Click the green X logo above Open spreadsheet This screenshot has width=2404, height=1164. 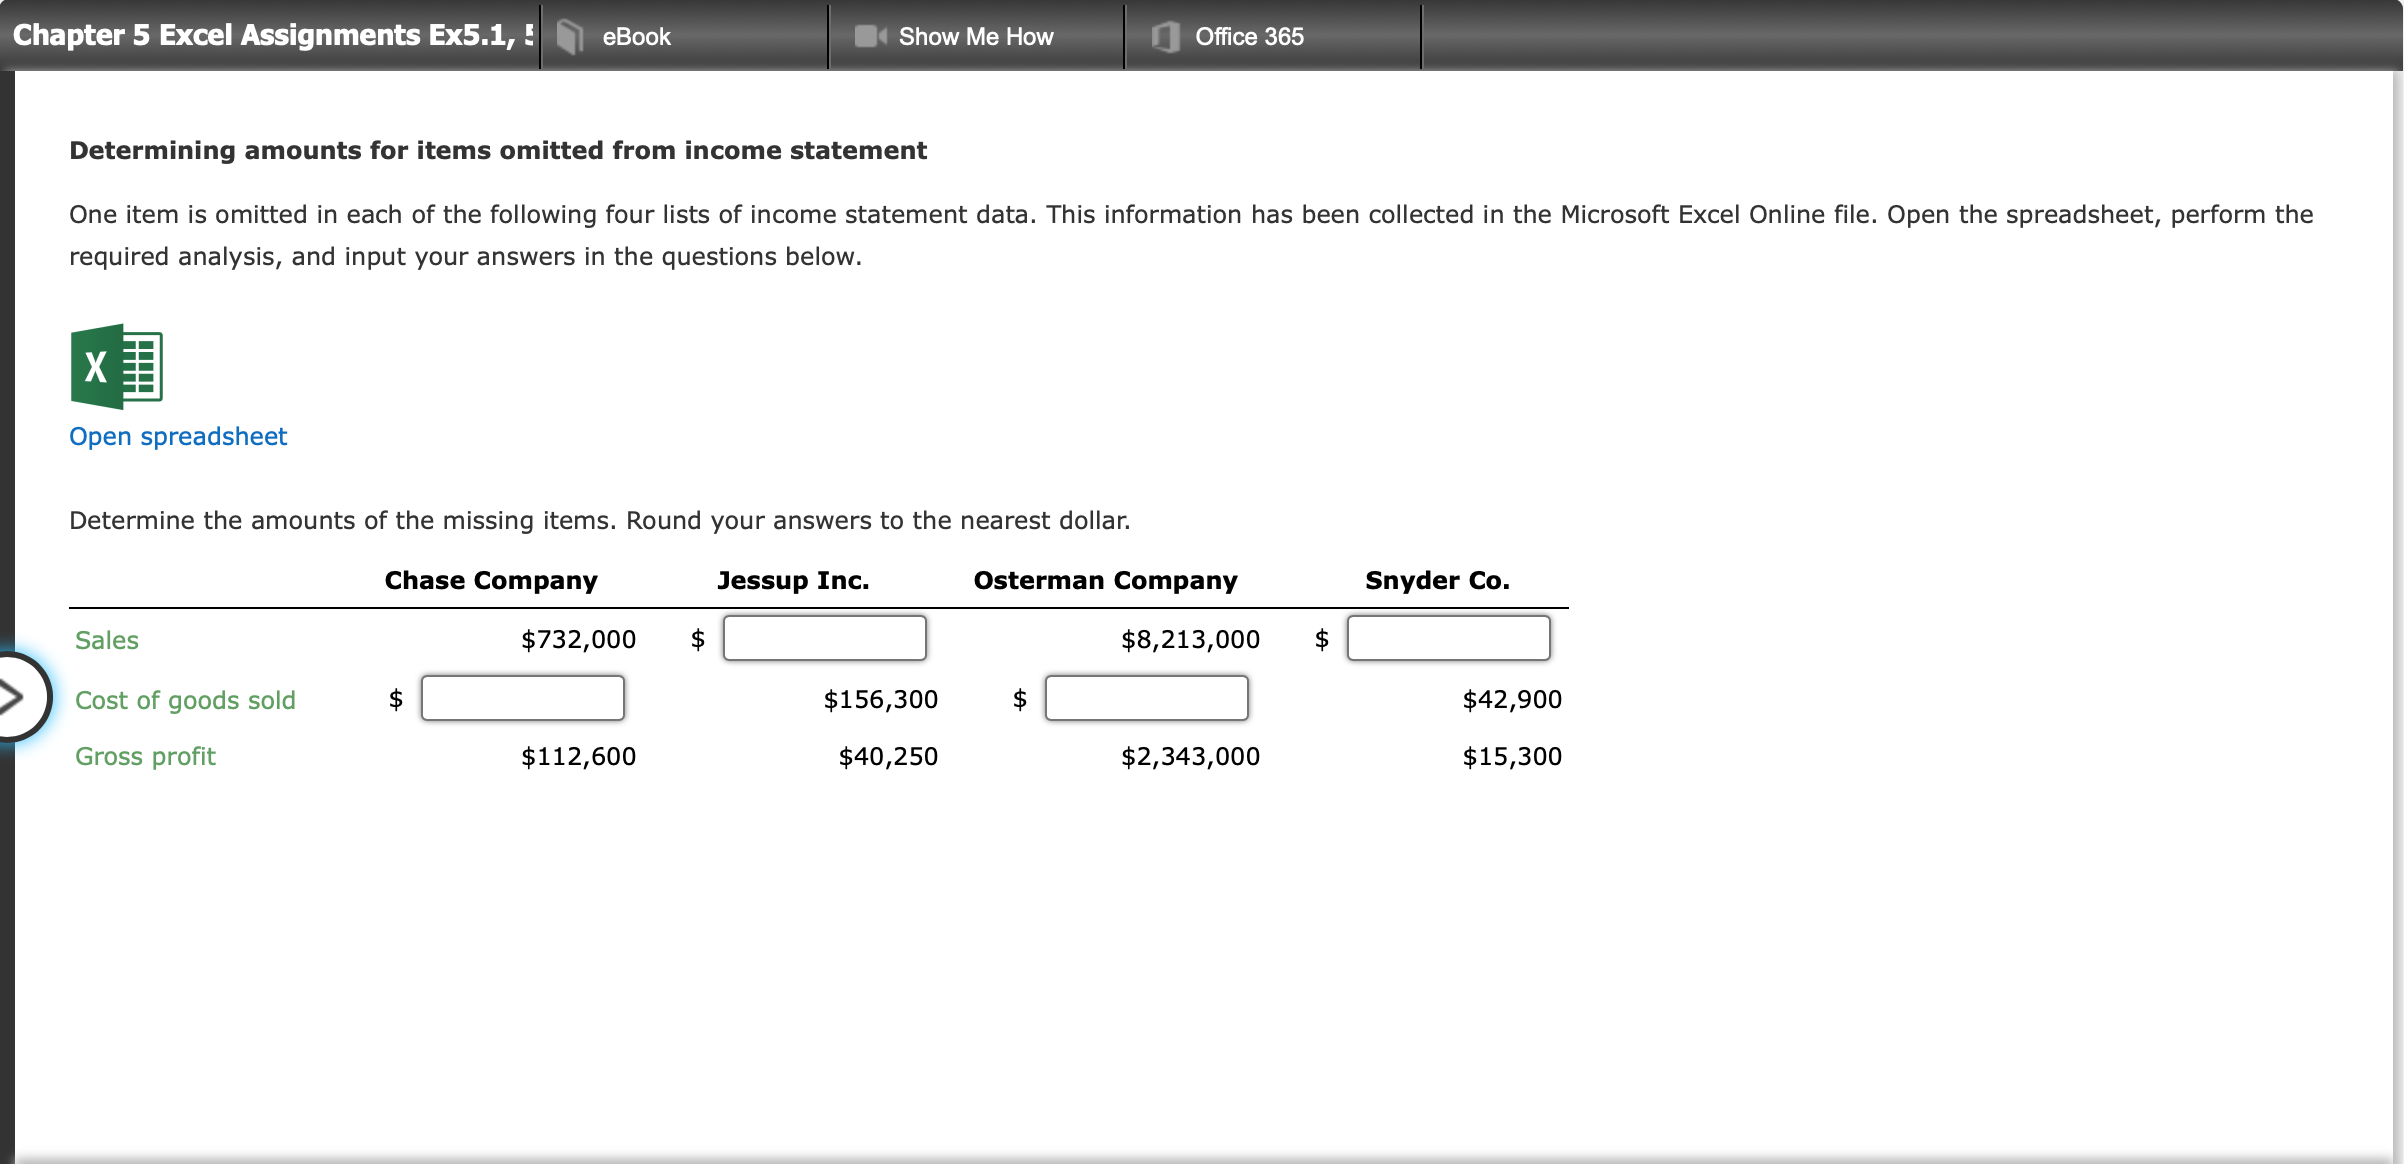[117, 366]
